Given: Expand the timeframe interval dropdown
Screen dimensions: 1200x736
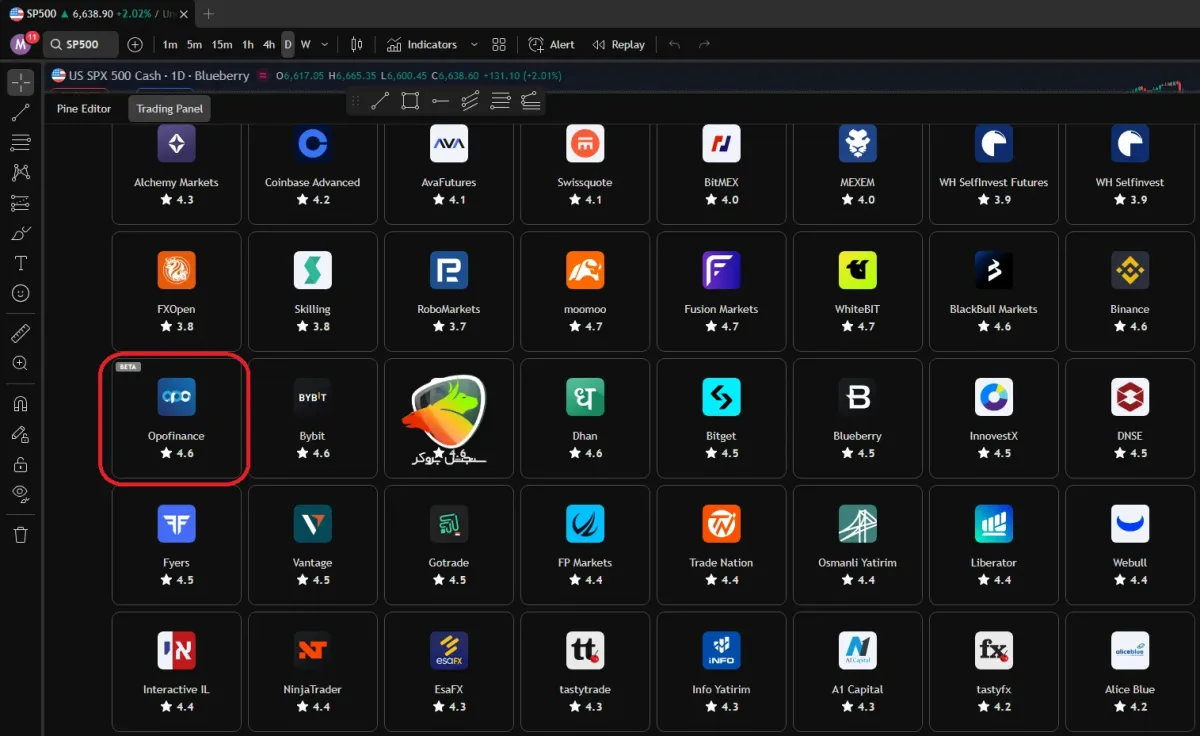Looking at the screenshot, I should click(325, 45).
